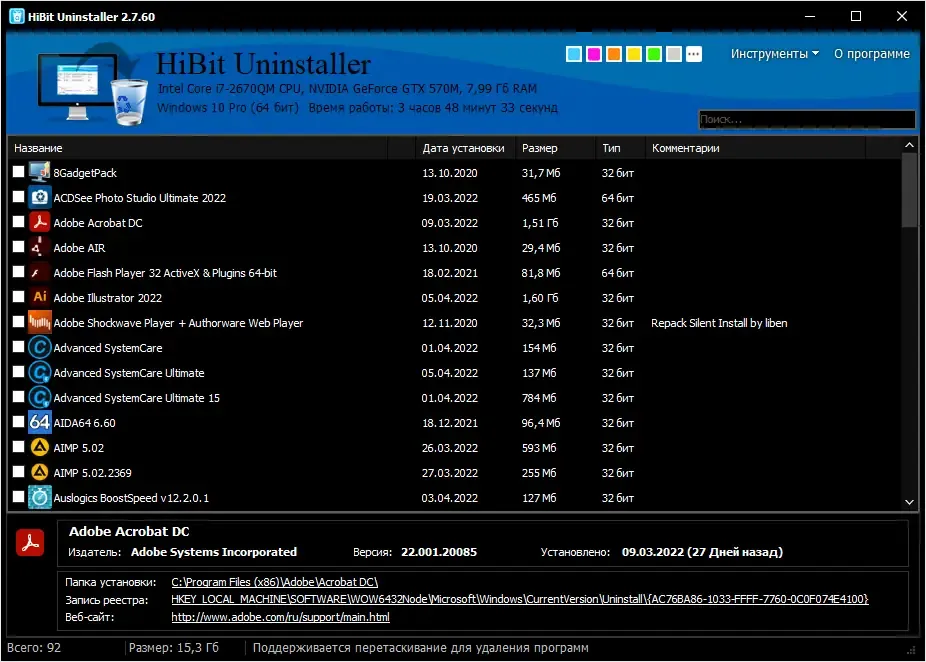Click the 1,60 Гб size cell
The width and height of the screenshot is (926, 662).
(540, 298)
